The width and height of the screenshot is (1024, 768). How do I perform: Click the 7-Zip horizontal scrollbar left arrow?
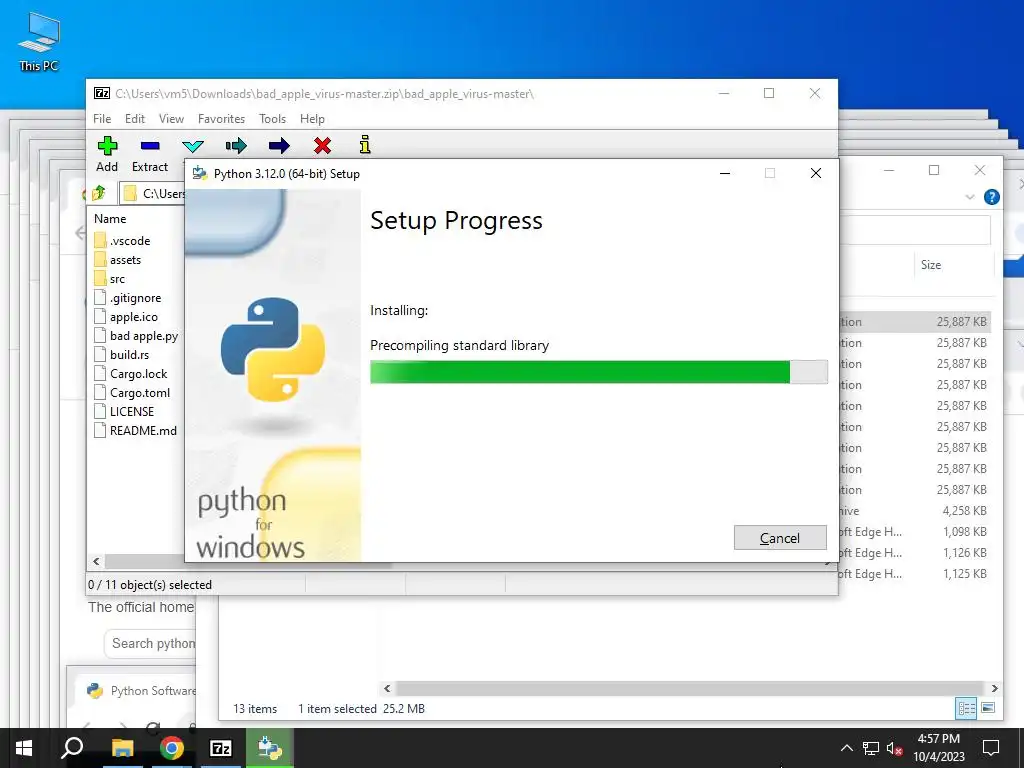pyautogui.click(x=97, y=561)
